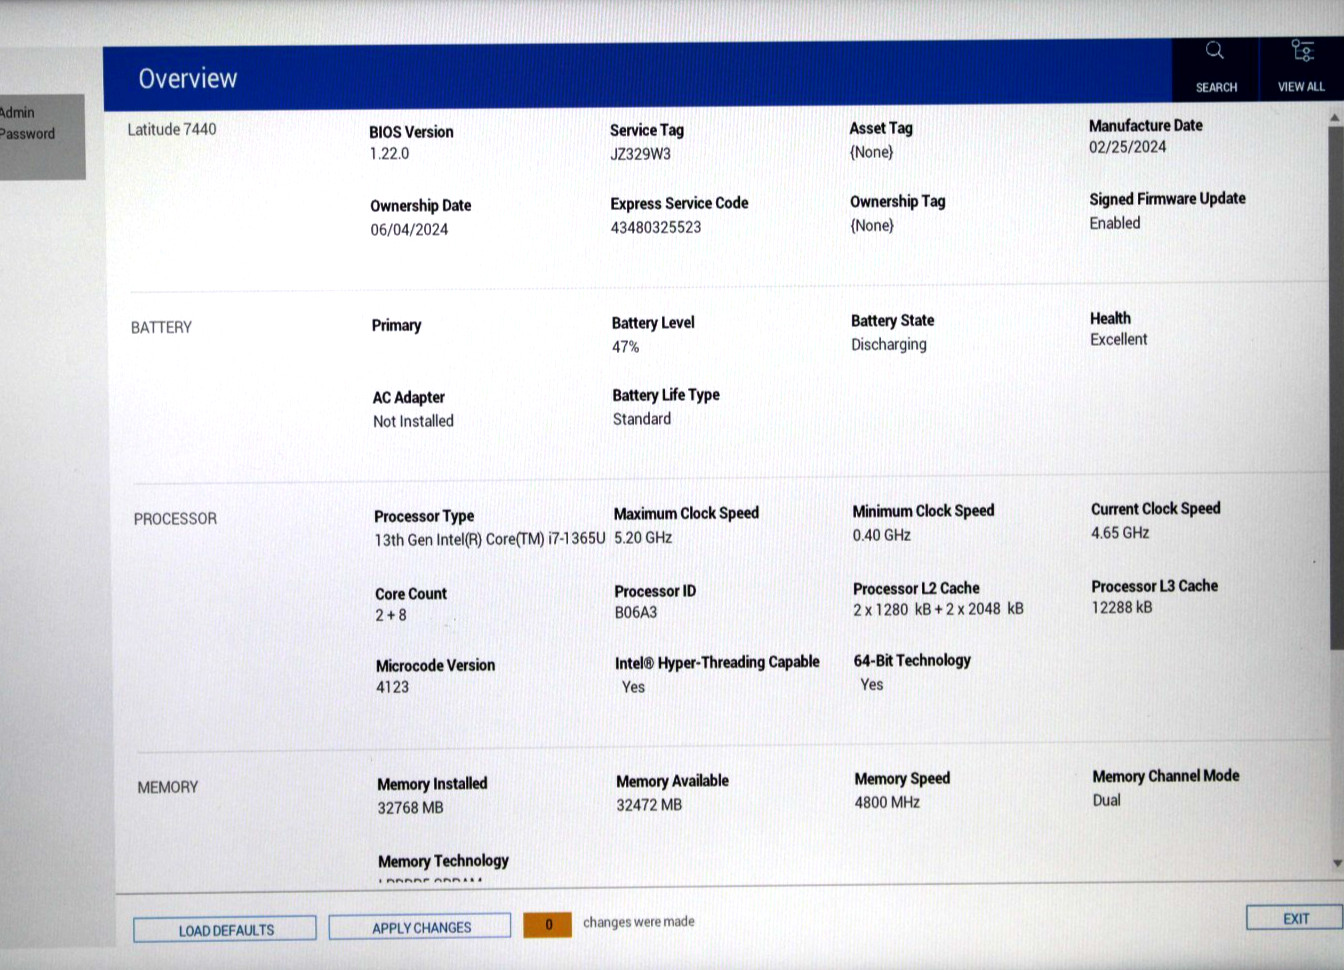Click the Service Tag value JZ329W3
The width and height of the screenshot is (1344, 970).
click(x=640, y=154)
